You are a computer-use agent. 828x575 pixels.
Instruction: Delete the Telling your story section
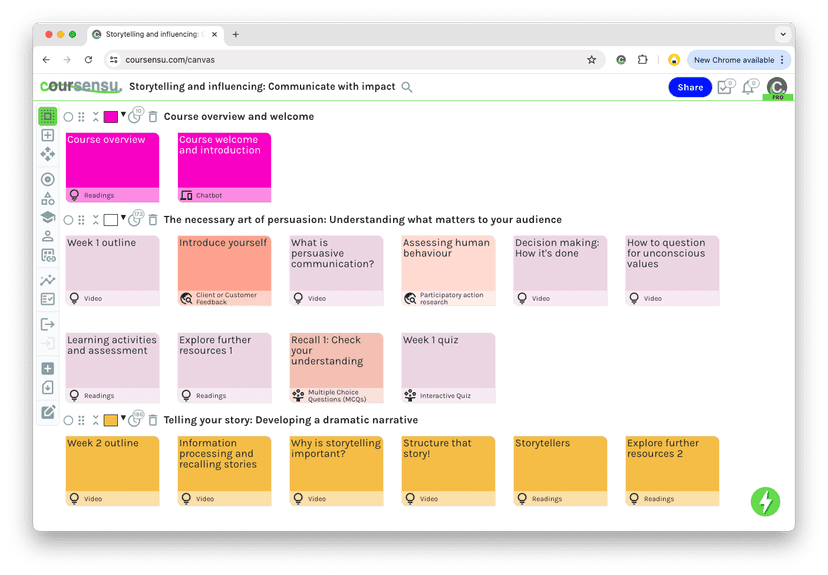[153, 420]
